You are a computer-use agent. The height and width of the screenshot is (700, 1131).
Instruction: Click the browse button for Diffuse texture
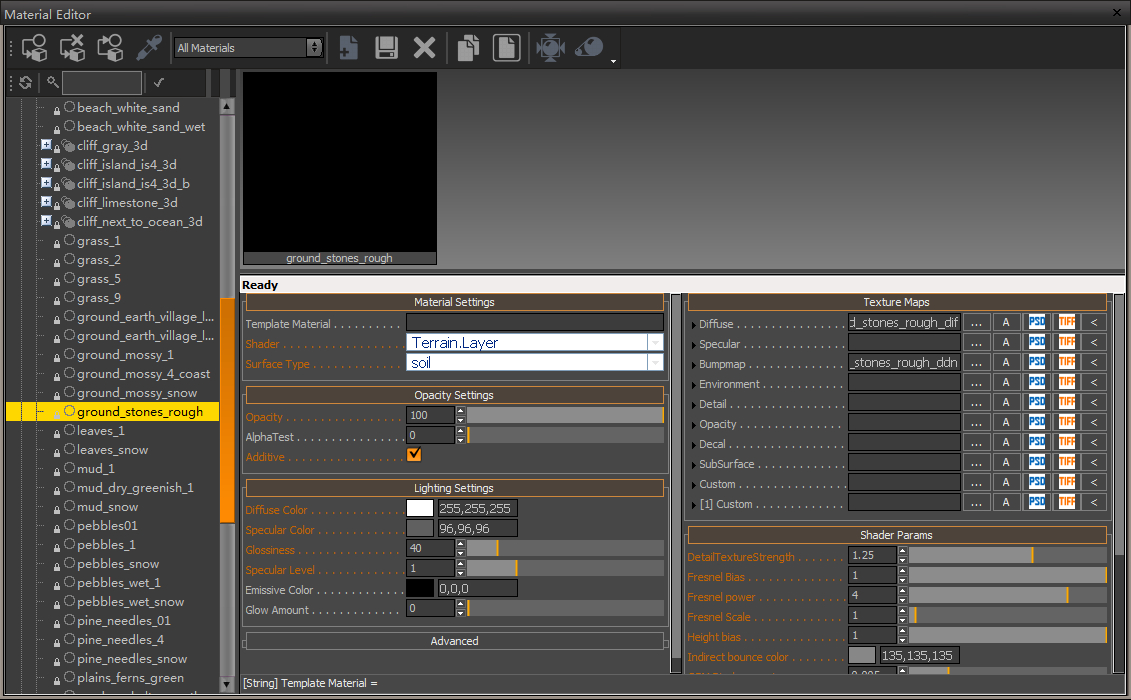click(x=977, y=323)
